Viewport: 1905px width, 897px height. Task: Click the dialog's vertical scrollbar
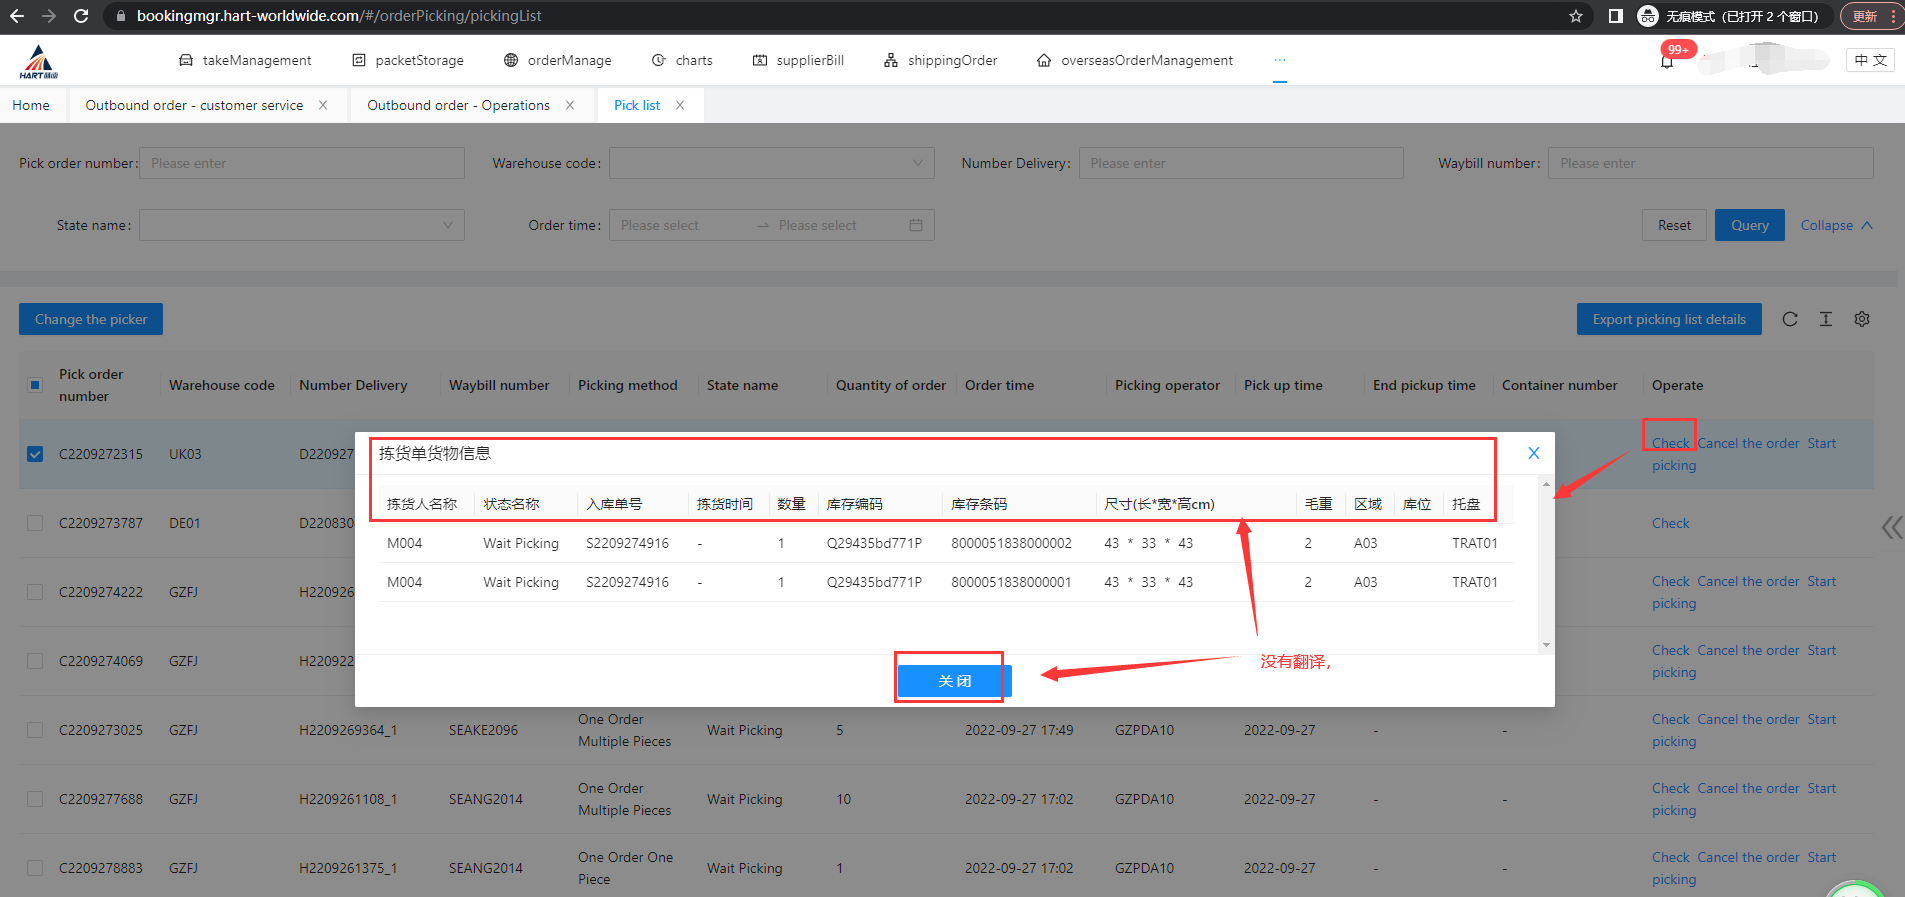[x=1546, y=565]
